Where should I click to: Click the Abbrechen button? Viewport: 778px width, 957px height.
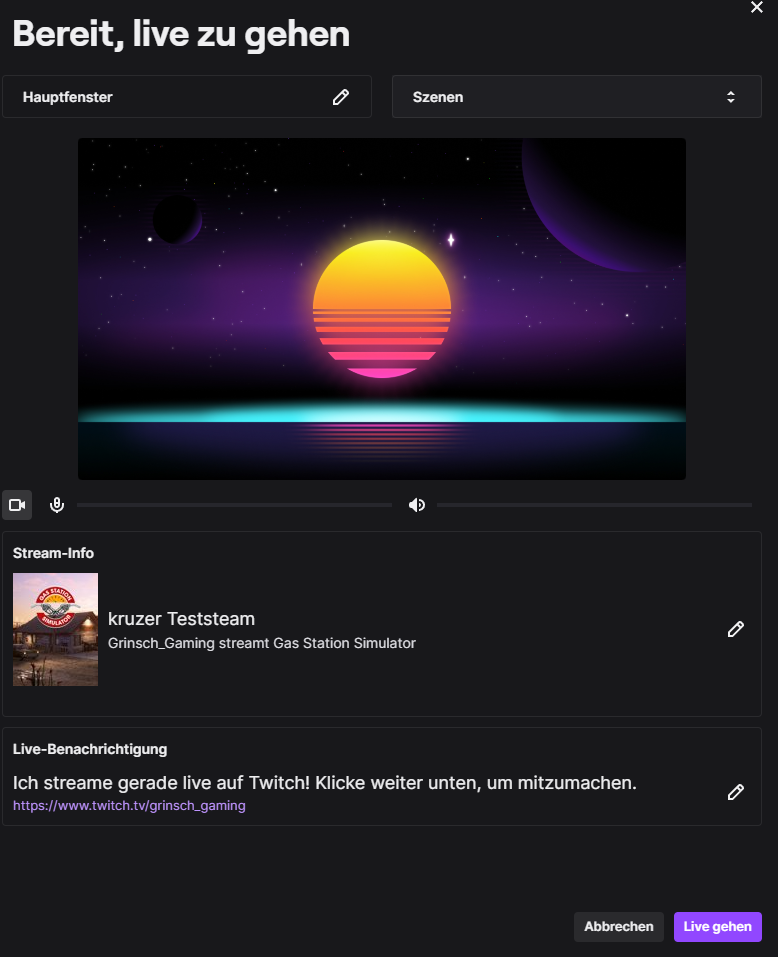tap(618, 927)
